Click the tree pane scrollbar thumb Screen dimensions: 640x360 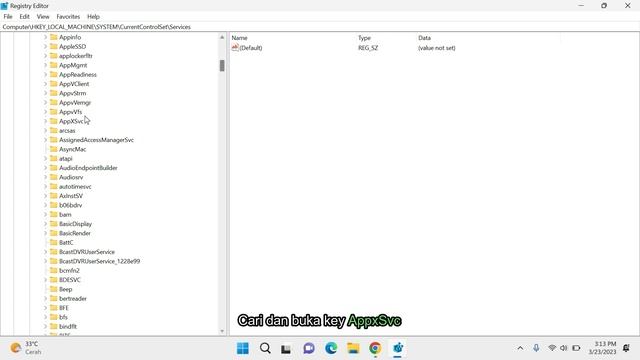pyautogui.click(x=222, y=65)
